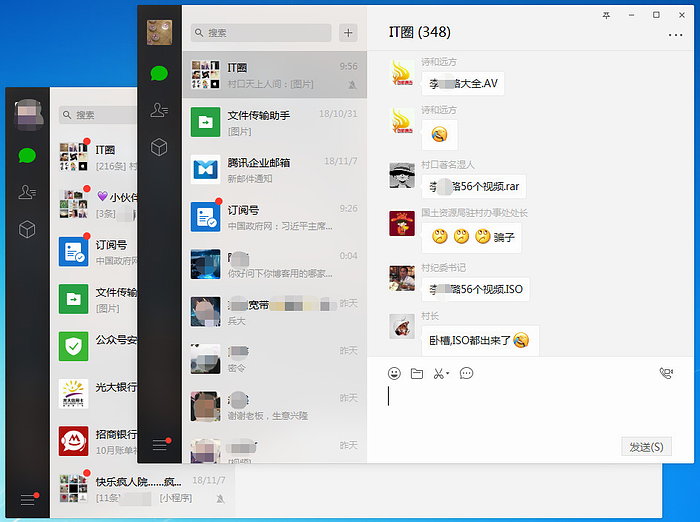Click the message containing the .ISO file
The image size is (700, 522).
[476, 290]
